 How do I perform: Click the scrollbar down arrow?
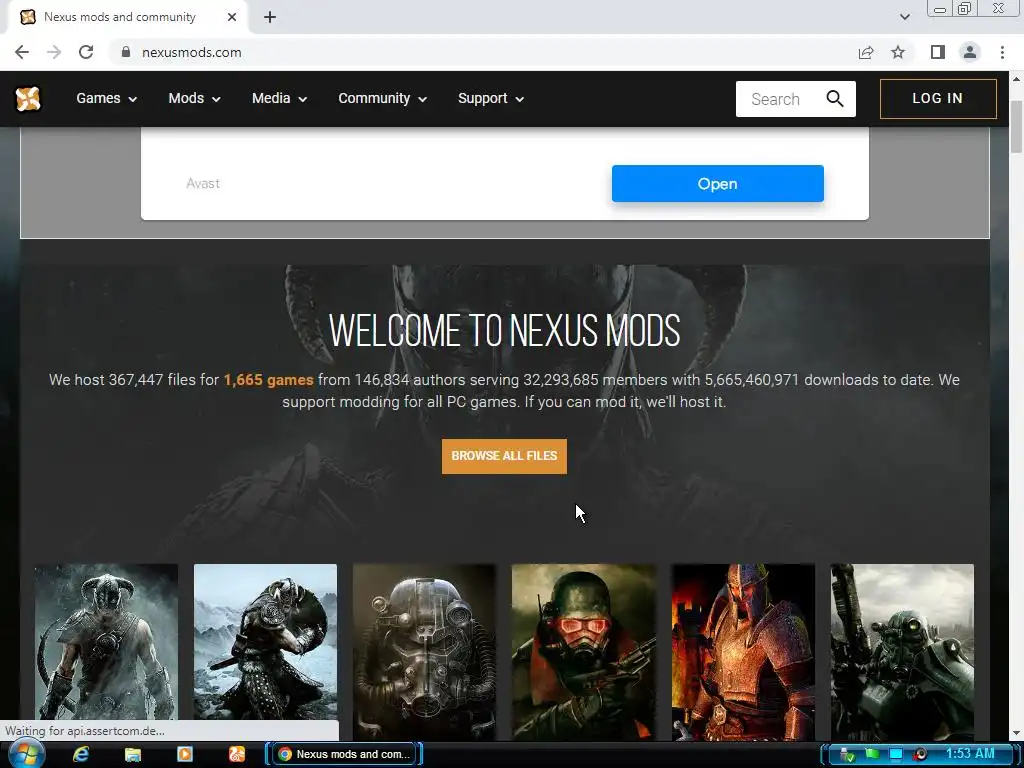pyautogui.click(x=1016, y=733)
